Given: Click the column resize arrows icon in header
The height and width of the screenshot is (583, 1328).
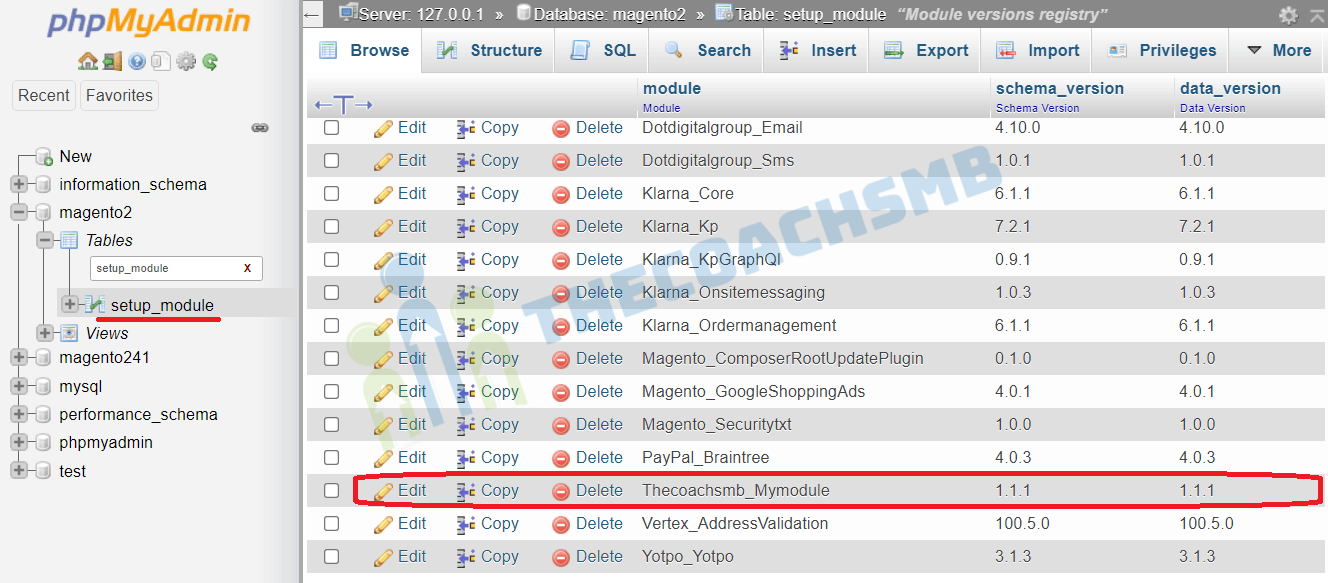Looking at the screenshot, I should [343, 104].
